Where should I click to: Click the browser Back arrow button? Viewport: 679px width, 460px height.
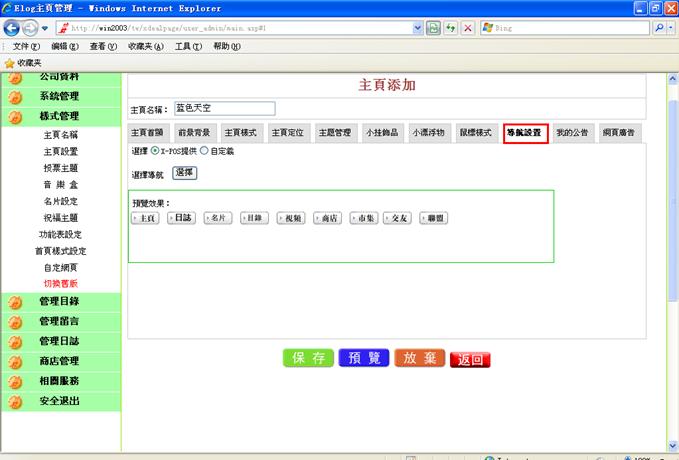tap(12, 29)
